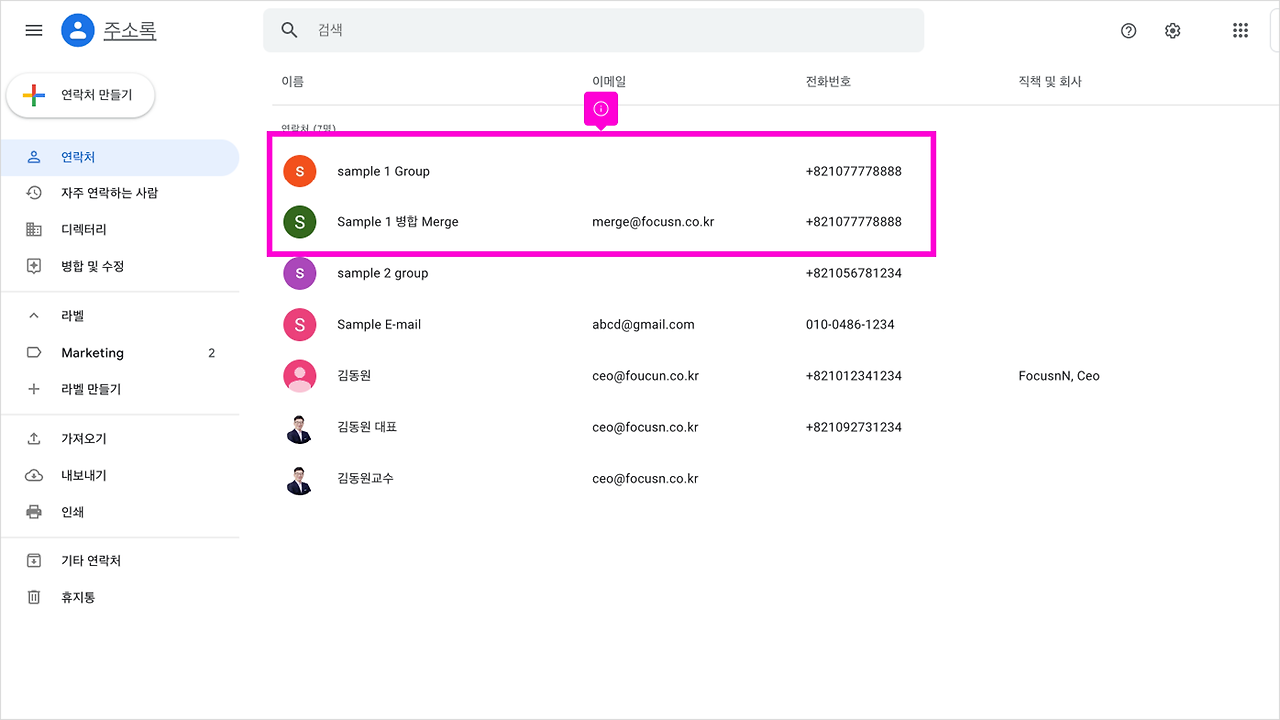Select the 인쇄 (Print) printer icon

pos(33,511)
